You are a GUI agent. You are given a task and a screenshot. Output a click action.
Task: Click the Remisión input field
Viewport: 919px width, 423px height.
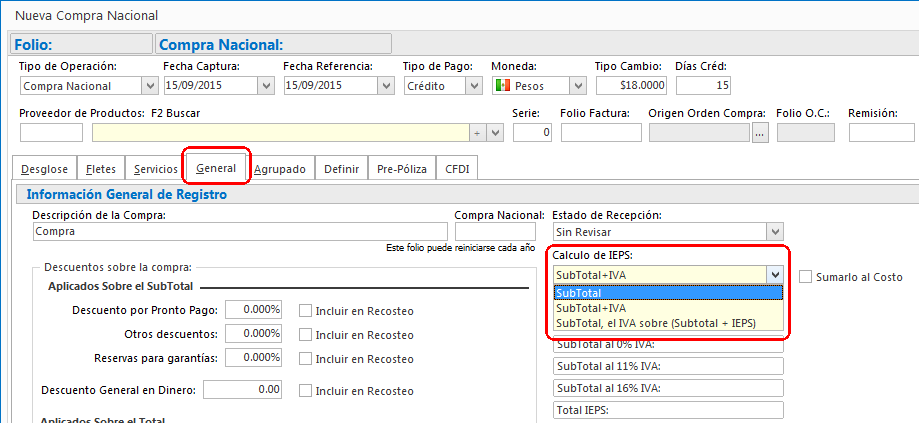tap(881, 132)
